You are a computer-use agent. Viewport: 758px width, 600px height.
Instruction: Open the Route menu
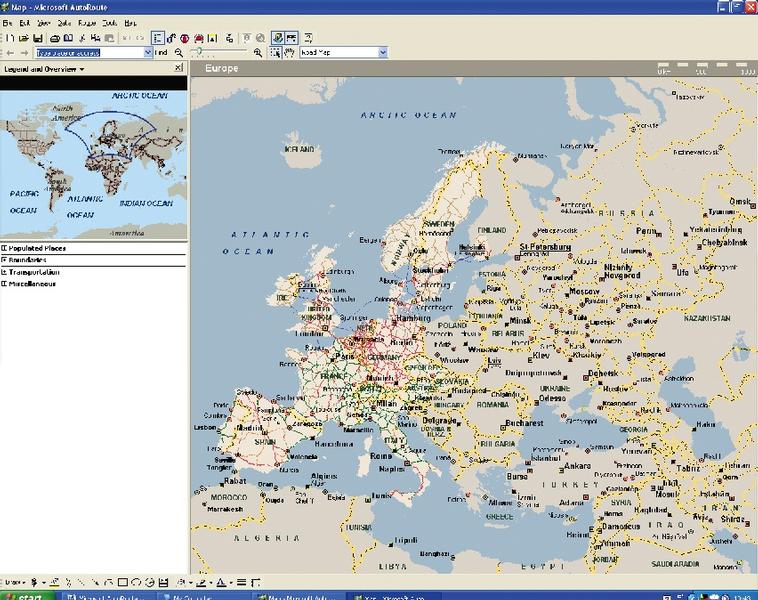(x=87, y=23)
